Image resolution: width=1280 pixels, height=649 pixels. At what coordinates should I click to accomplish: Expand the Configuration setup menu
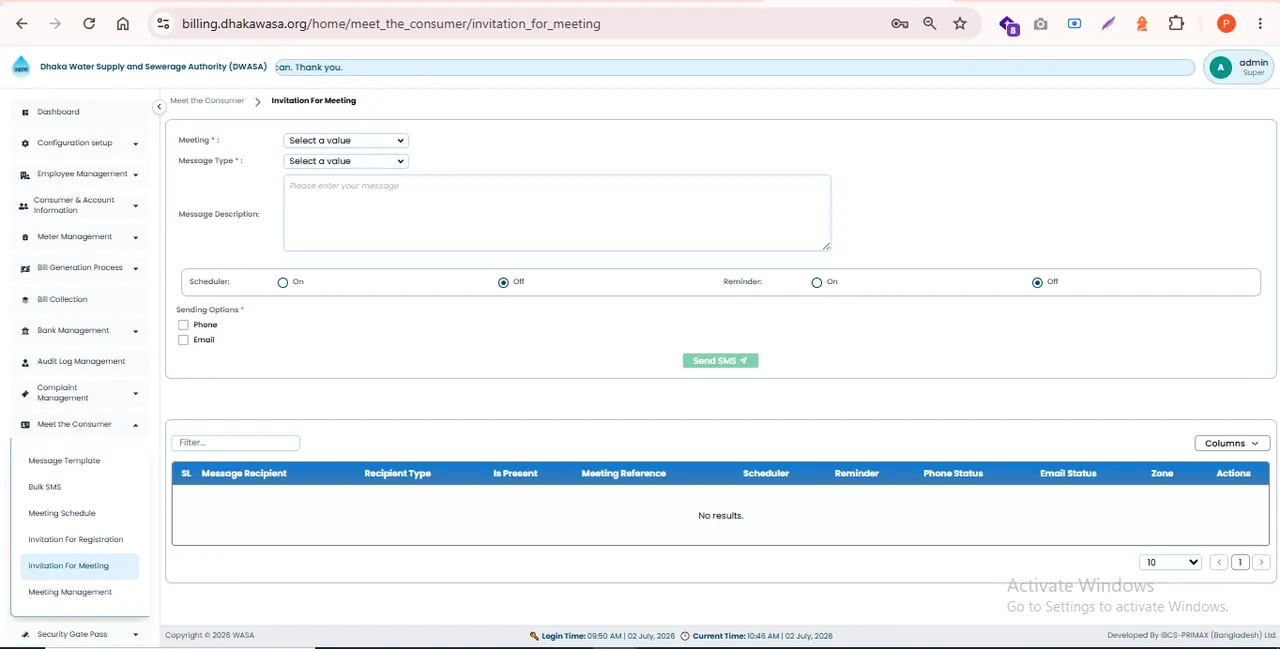click(135, 144)
